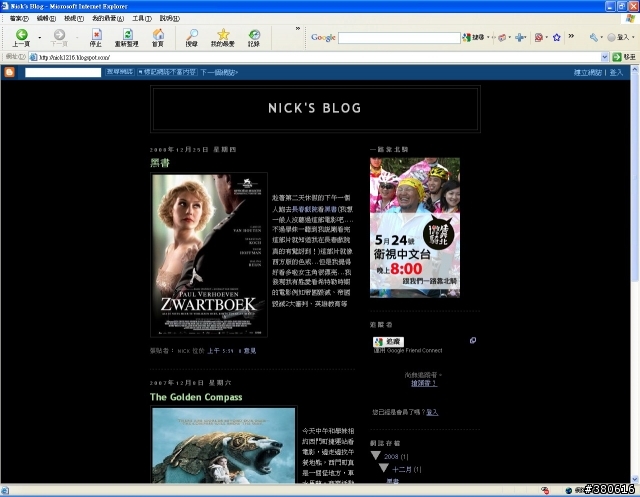The width and height of the screenshot is (640, 497).
Task: Collapse the 2008 archive triangle
Action: 376,455
